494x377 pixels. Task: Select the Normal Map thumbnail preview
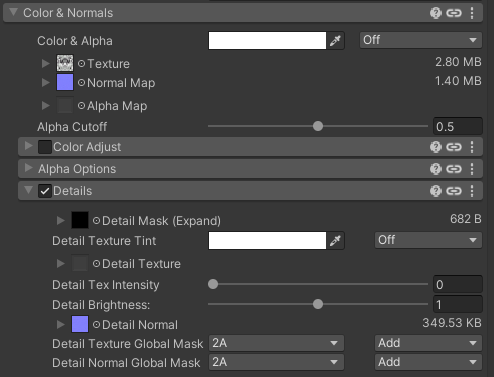coord(65,82)
